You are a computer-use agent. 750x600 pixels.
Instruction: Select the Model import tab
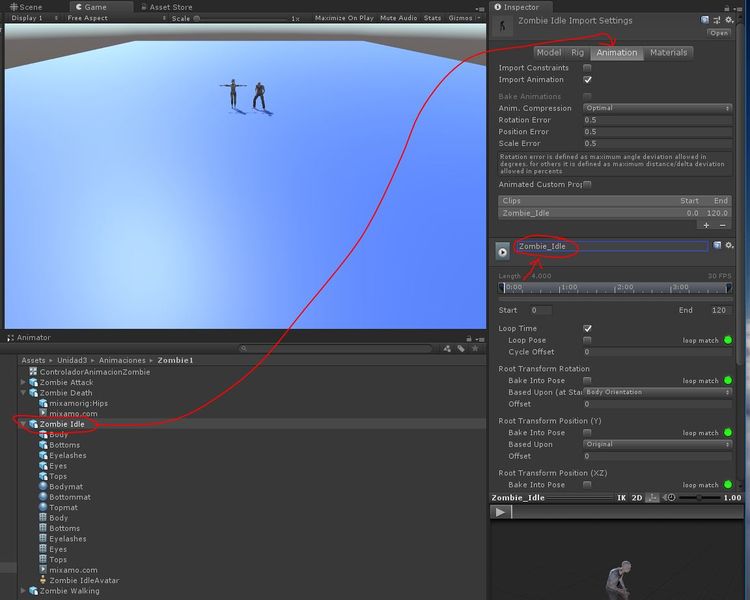pyautogui.click(x=549, y=52)
